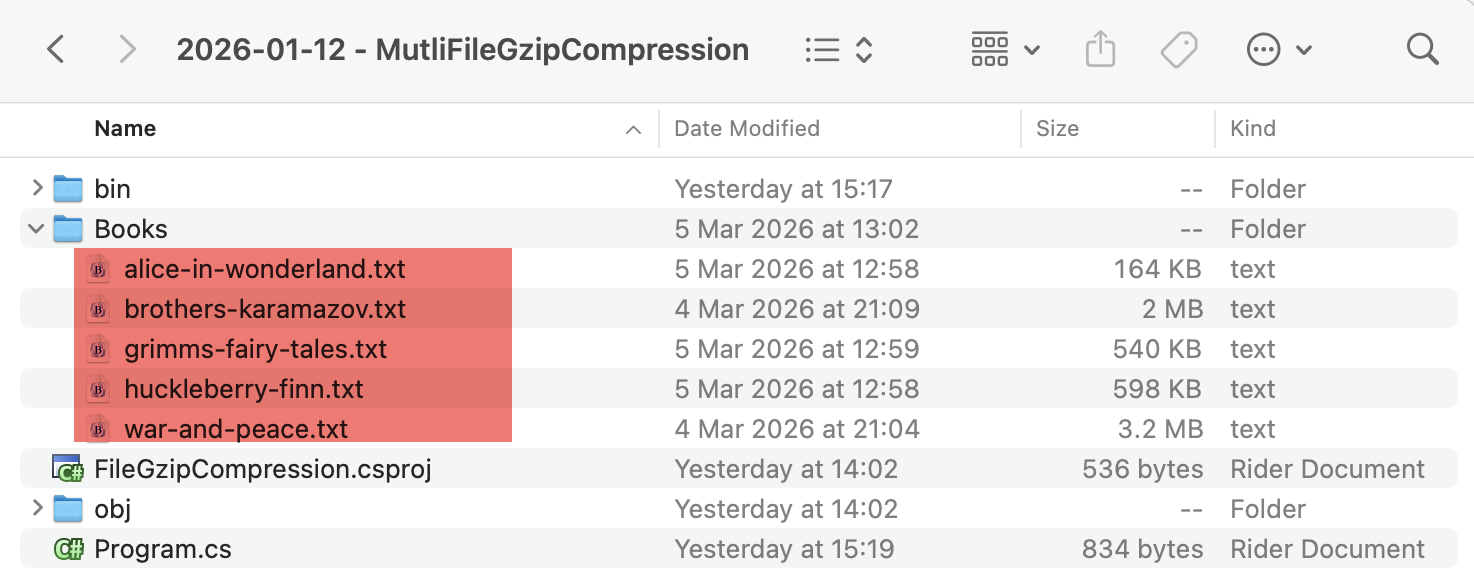Screen dimensions: 1474x582
Task: Sort by the Size column header
Action: [x=1057, y=129]
